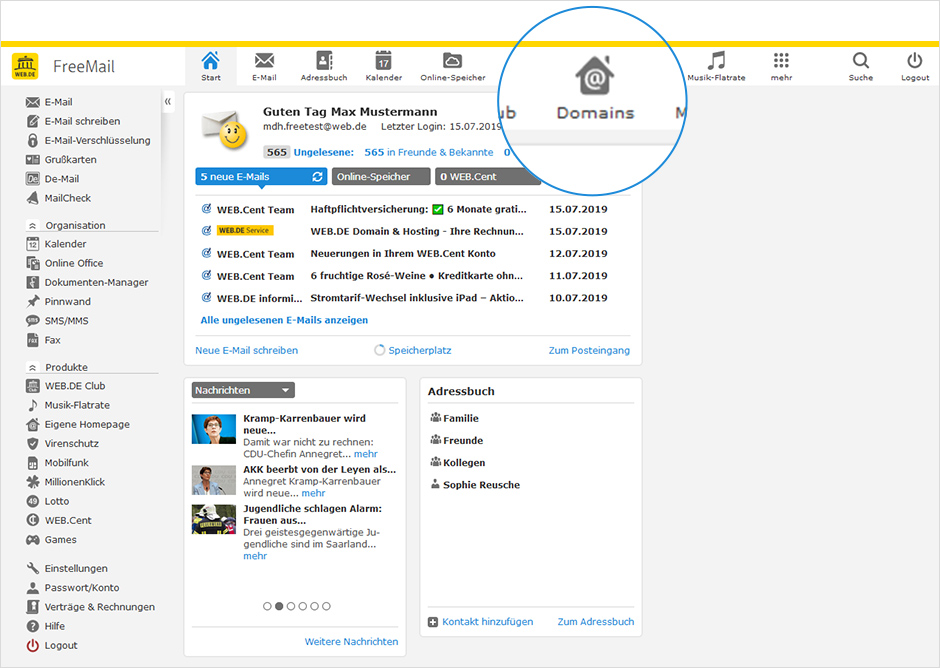Select the first news carousel dot
The height and width of the screenshot is (668, 940).
267,606
